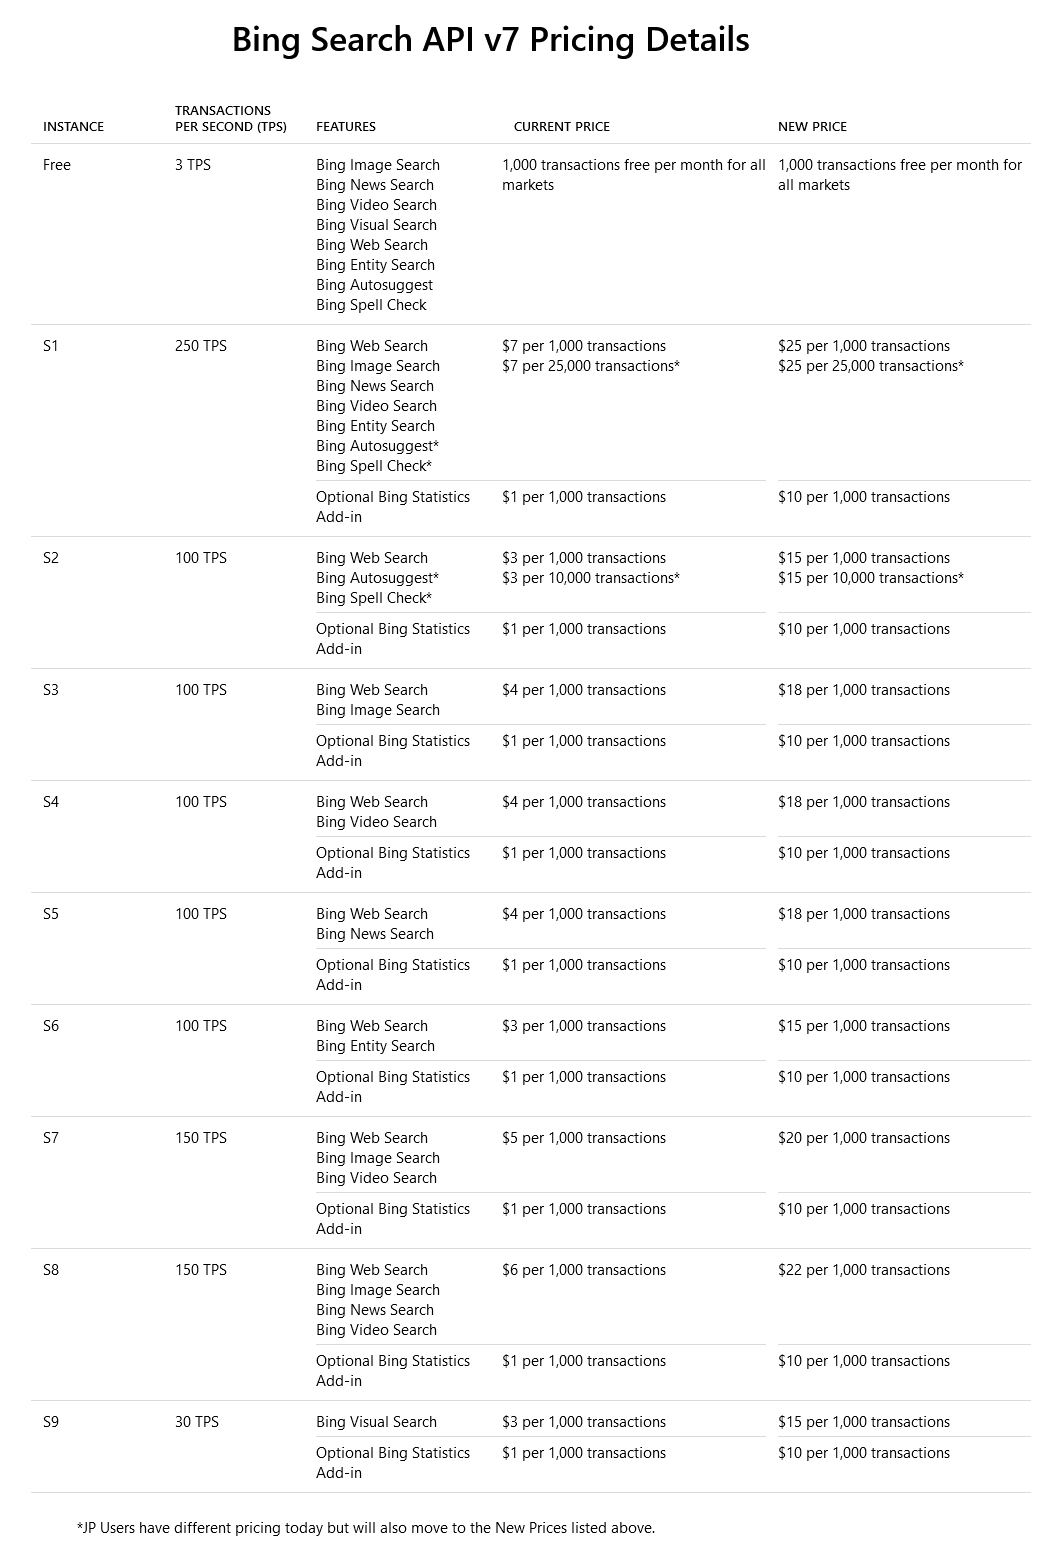Click the FEATURES column header
The height and width of the screenshot is (1555, 1048).
click(346, 127)
